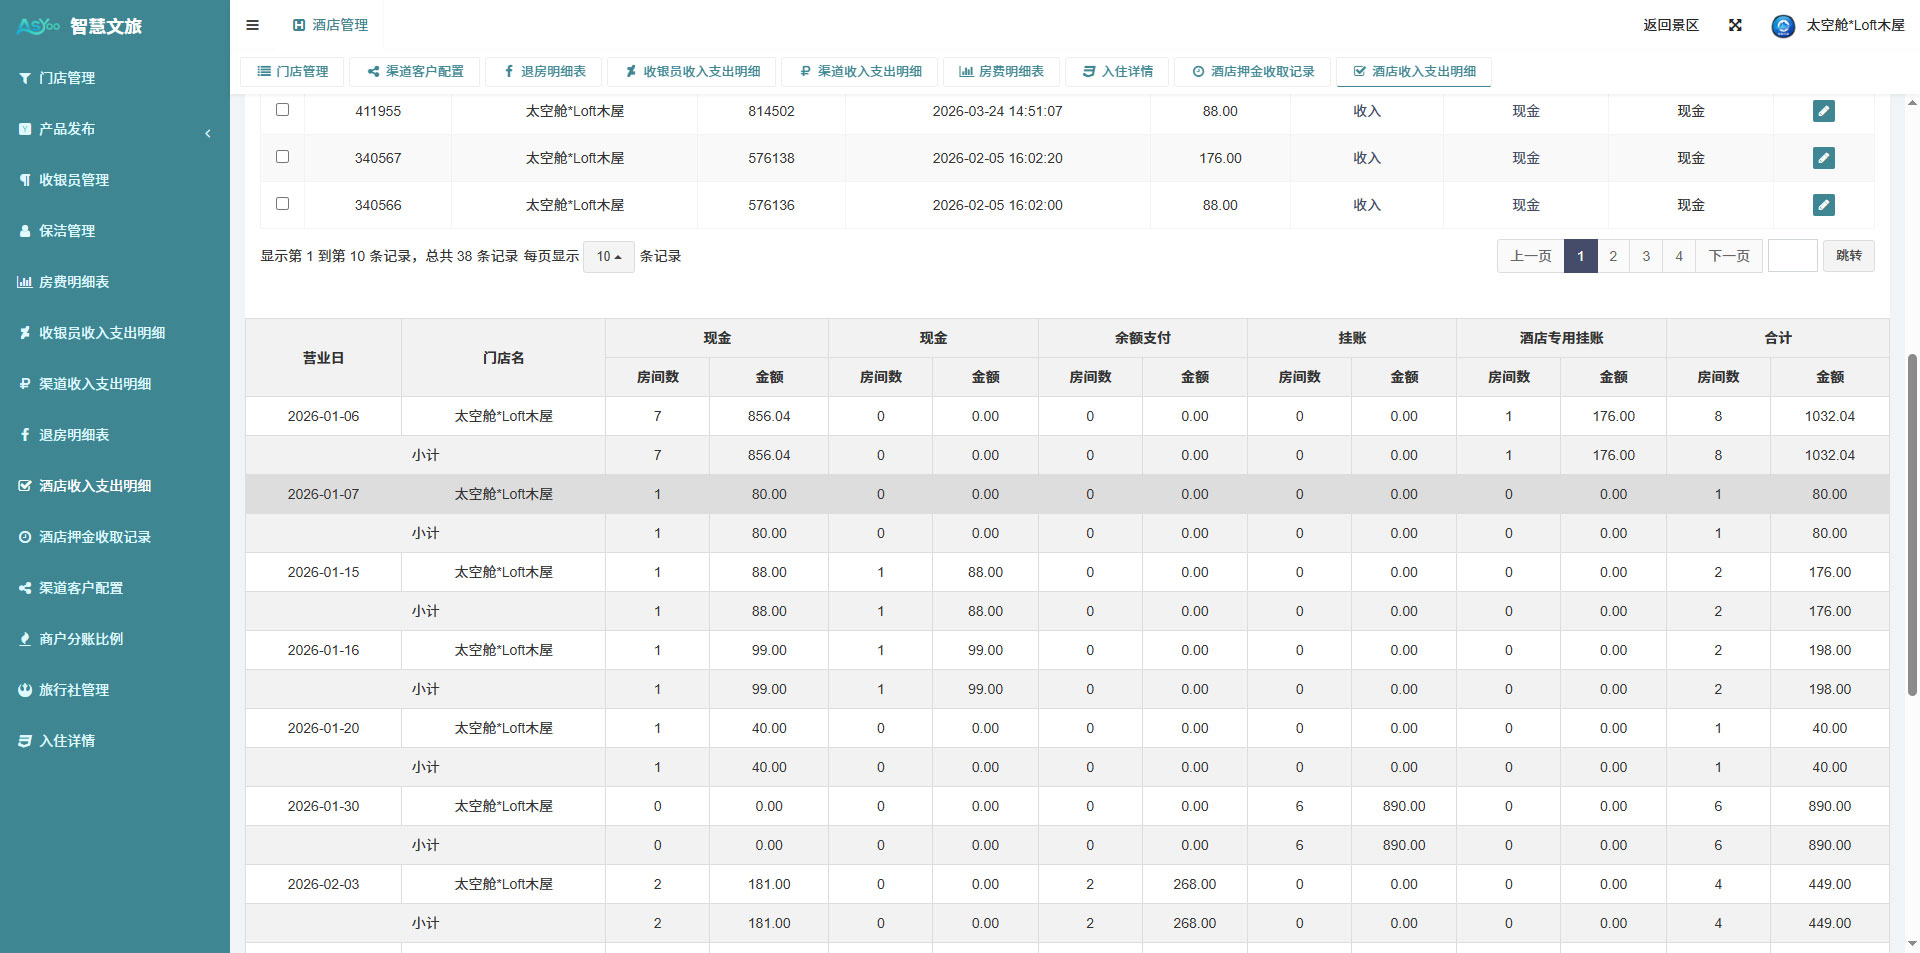Switch to the 收银员收入支出明细 tab
The width and height of the screenshot is (1920, 953).
(692, 72)
